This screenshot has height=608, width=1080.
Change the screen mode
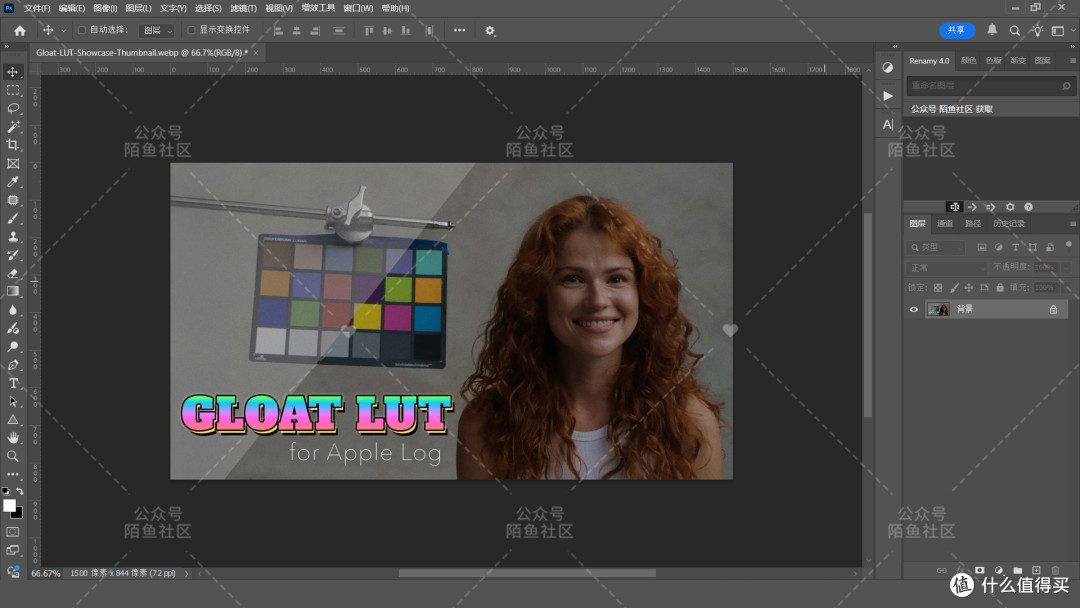click(13, 550)
